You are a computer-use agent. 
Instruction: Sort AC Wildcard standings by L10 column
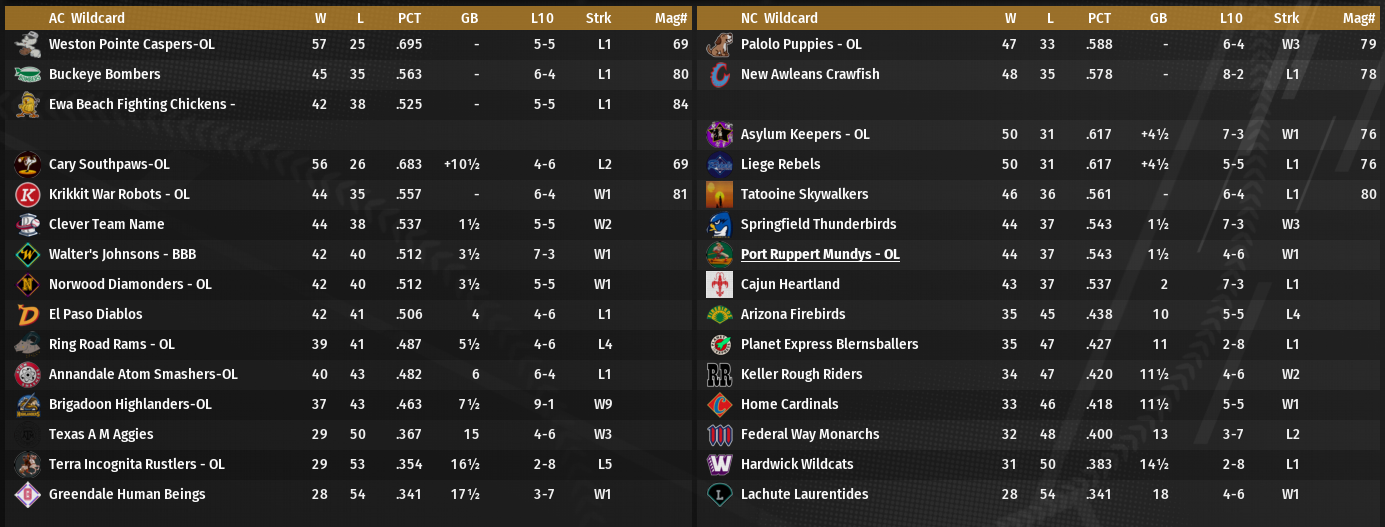coord(544,18)
